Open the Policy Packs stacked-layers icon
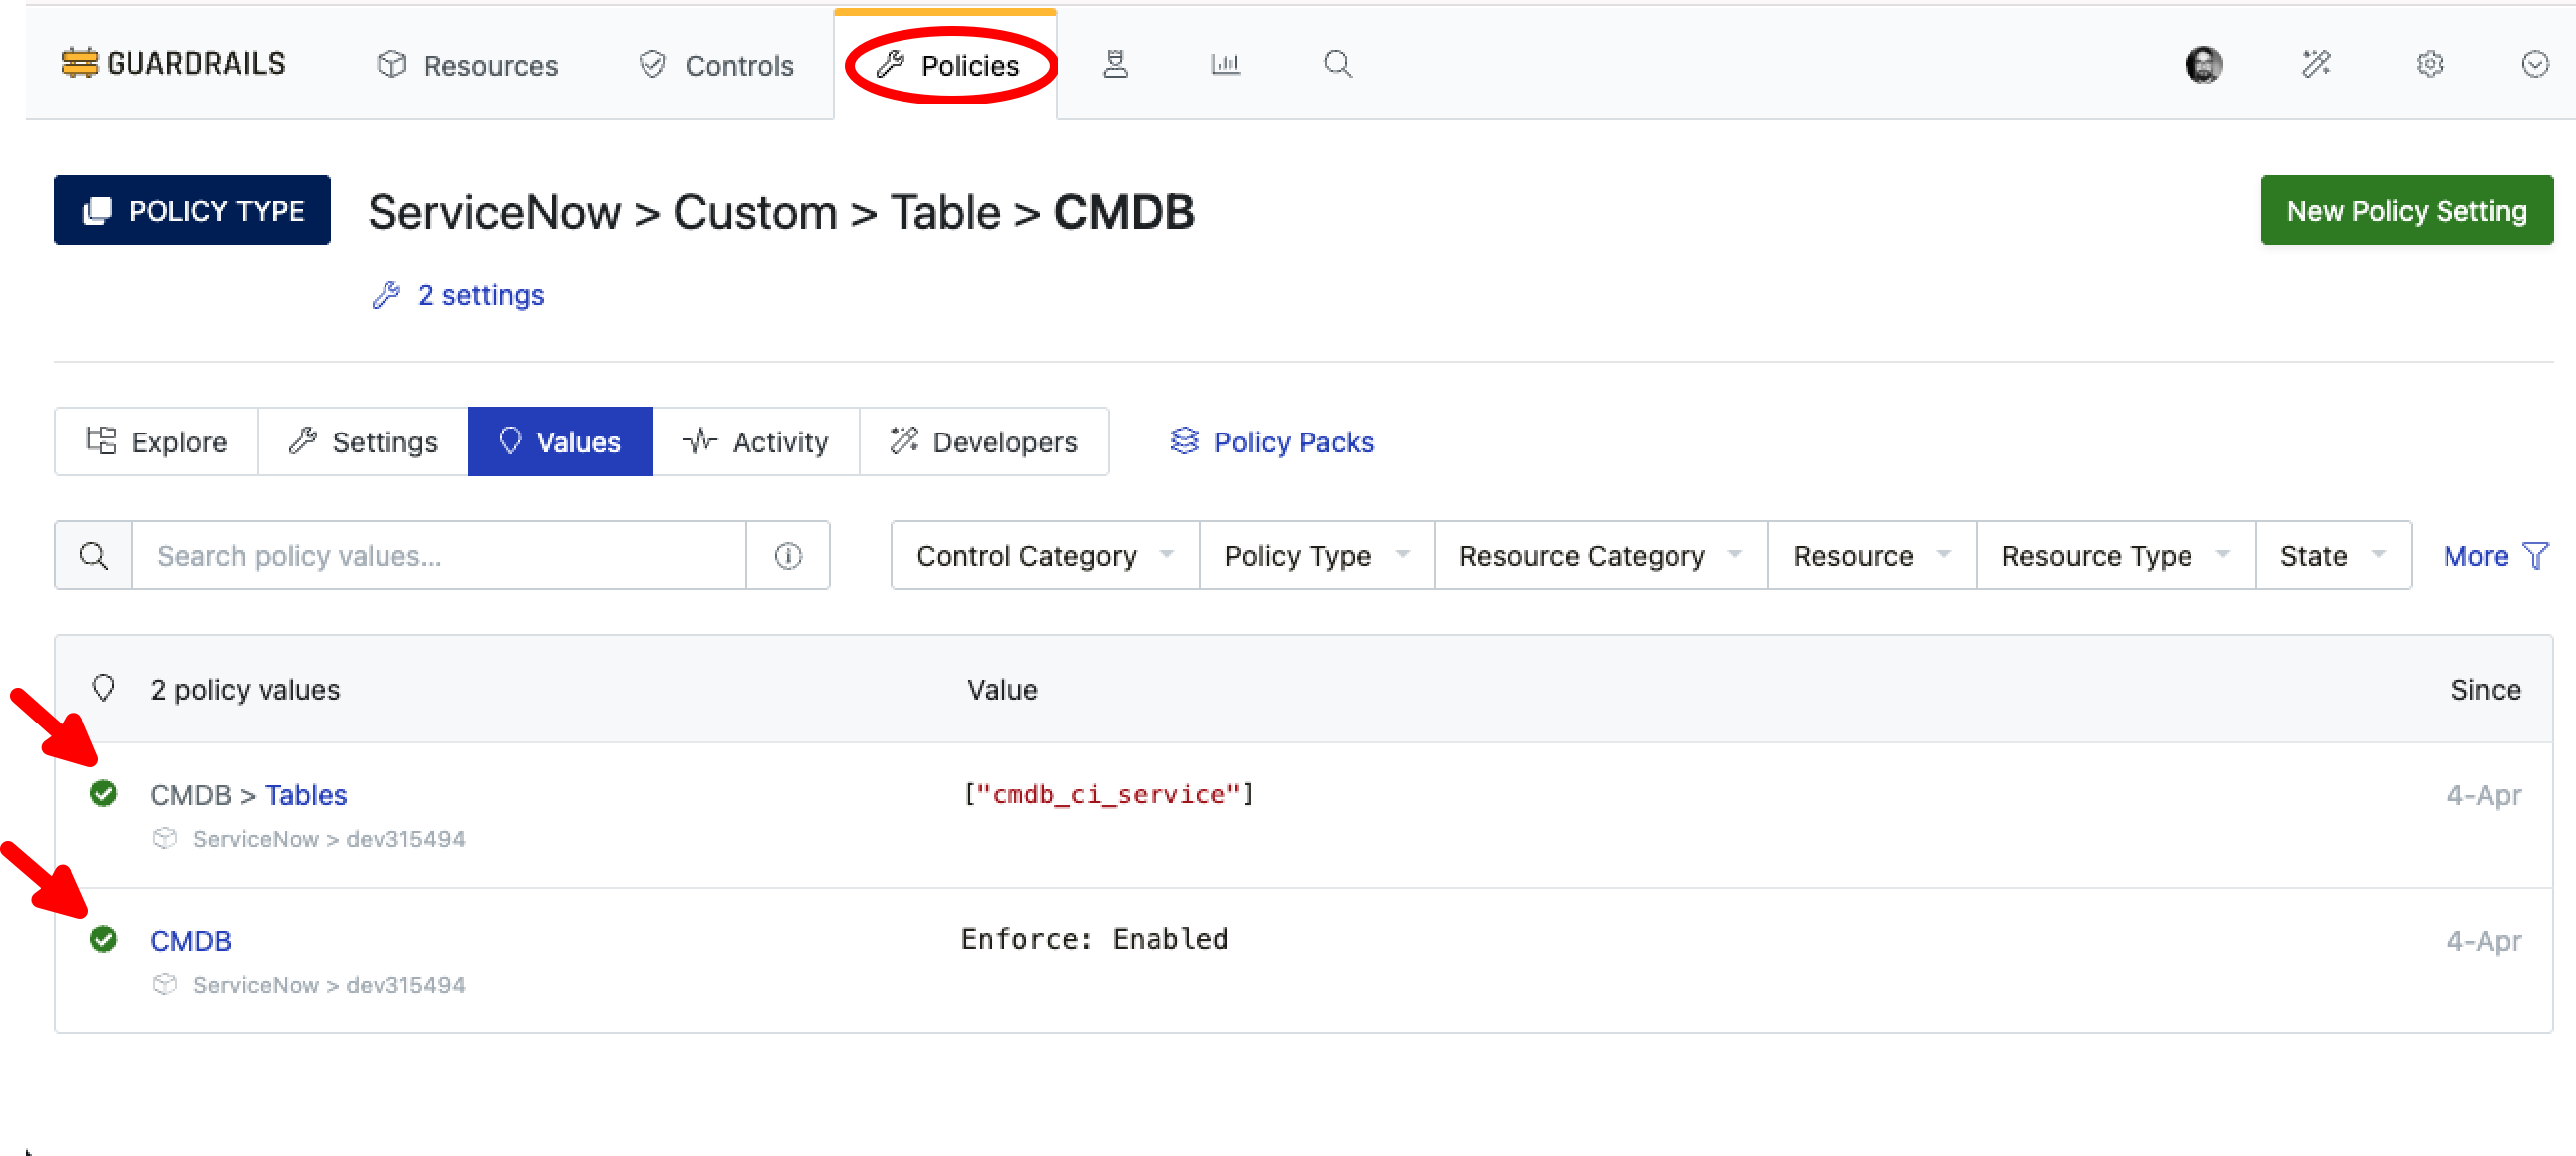The image size is (2576, 1156). tap(1184, 441)
